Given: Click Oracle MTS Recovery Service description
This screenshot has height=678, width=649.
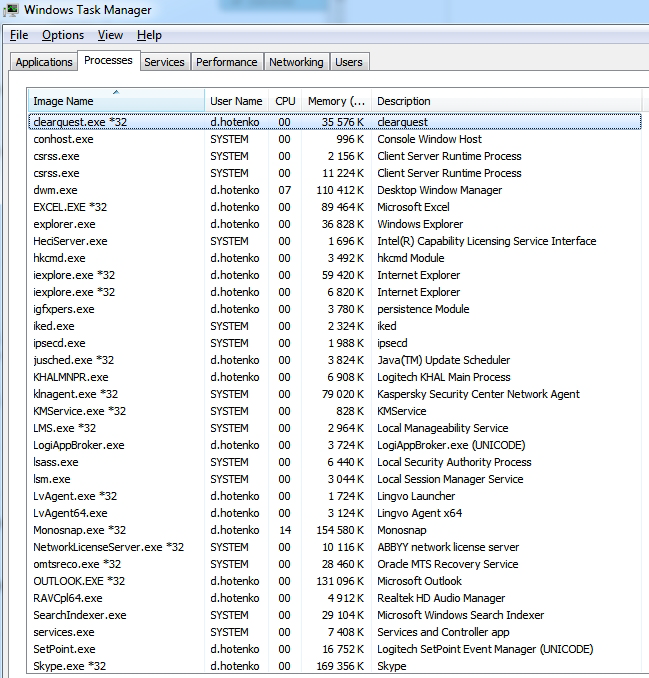Looking at the screenshot, I should pos(448,564).
